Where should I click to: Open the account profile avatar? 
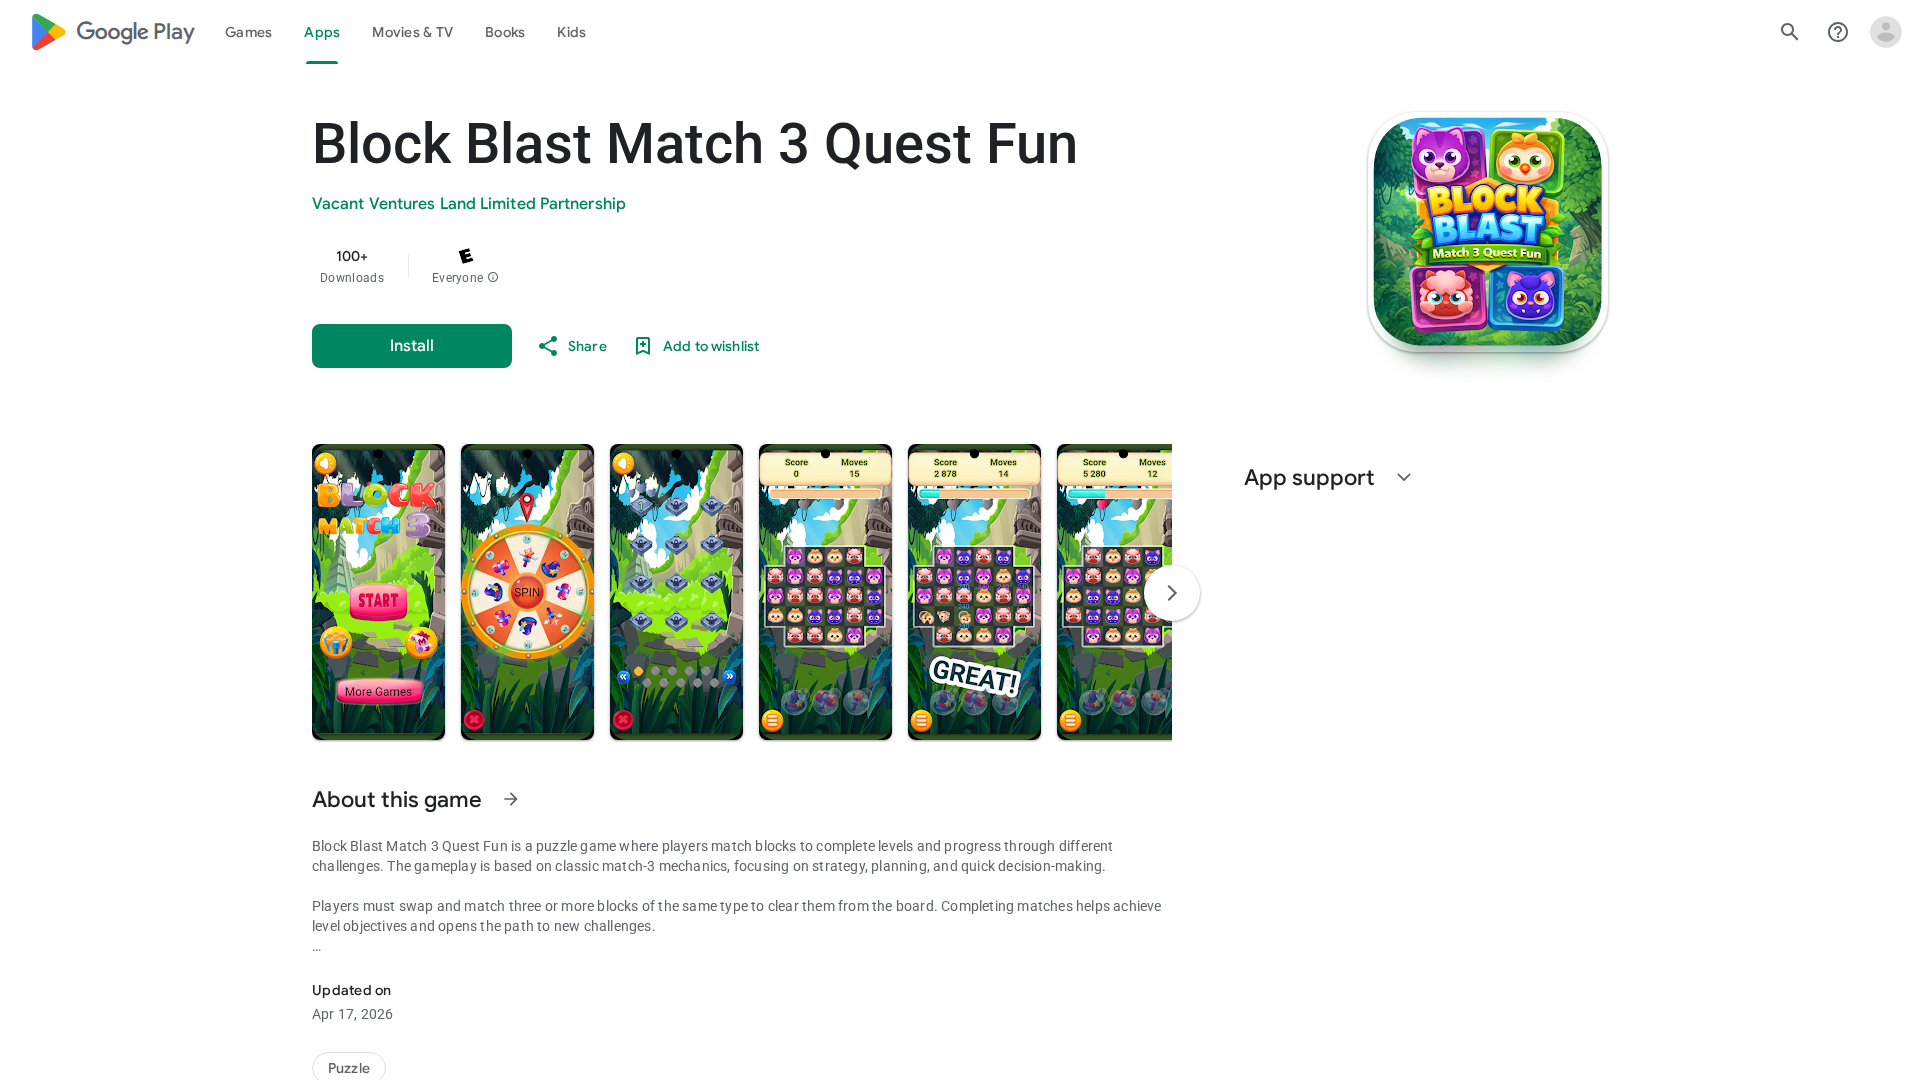tap(1885, 32)
